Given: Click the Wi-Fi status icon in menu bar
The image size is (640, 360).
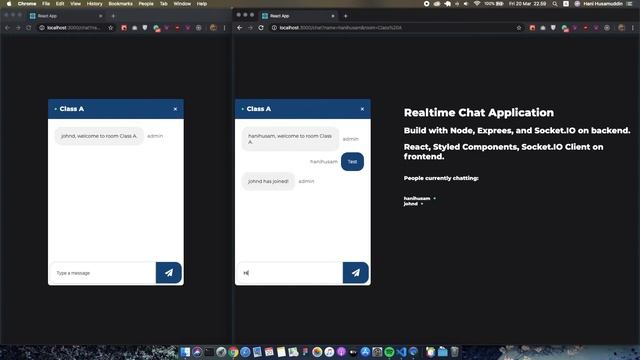Looking at the screenshot, I should 476,4.
